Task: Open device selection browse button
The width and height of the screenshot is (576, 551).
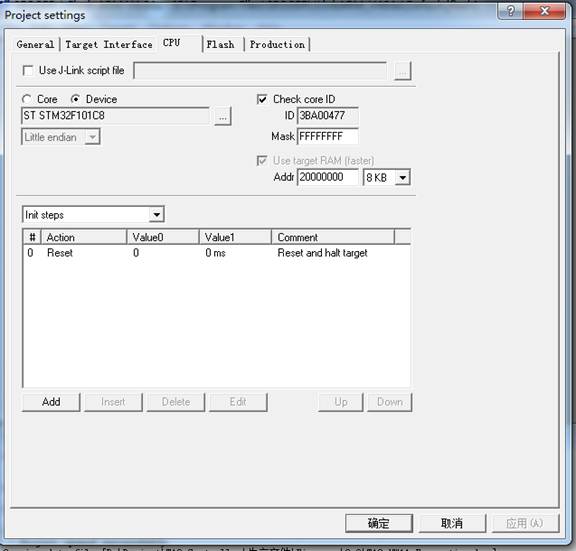Action: pos(223,116)
